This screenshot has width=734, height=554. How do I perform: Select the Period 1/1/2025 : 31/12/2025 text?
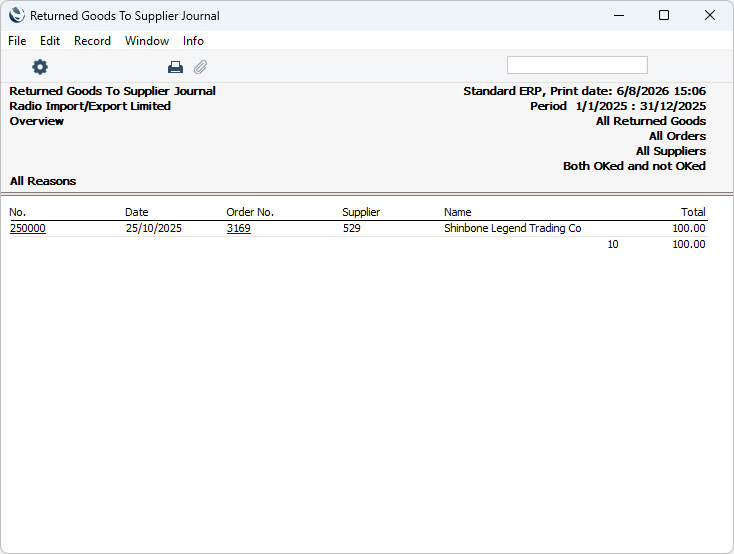tap(618, 106)
